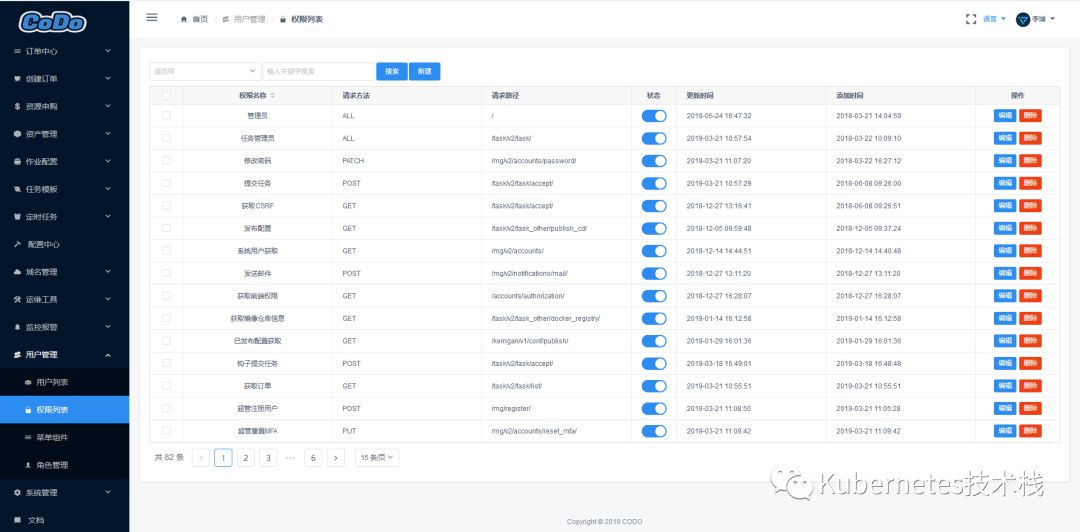
Task: Toggle the fullscreen icon in the top bar
Action: click(971, 19)
